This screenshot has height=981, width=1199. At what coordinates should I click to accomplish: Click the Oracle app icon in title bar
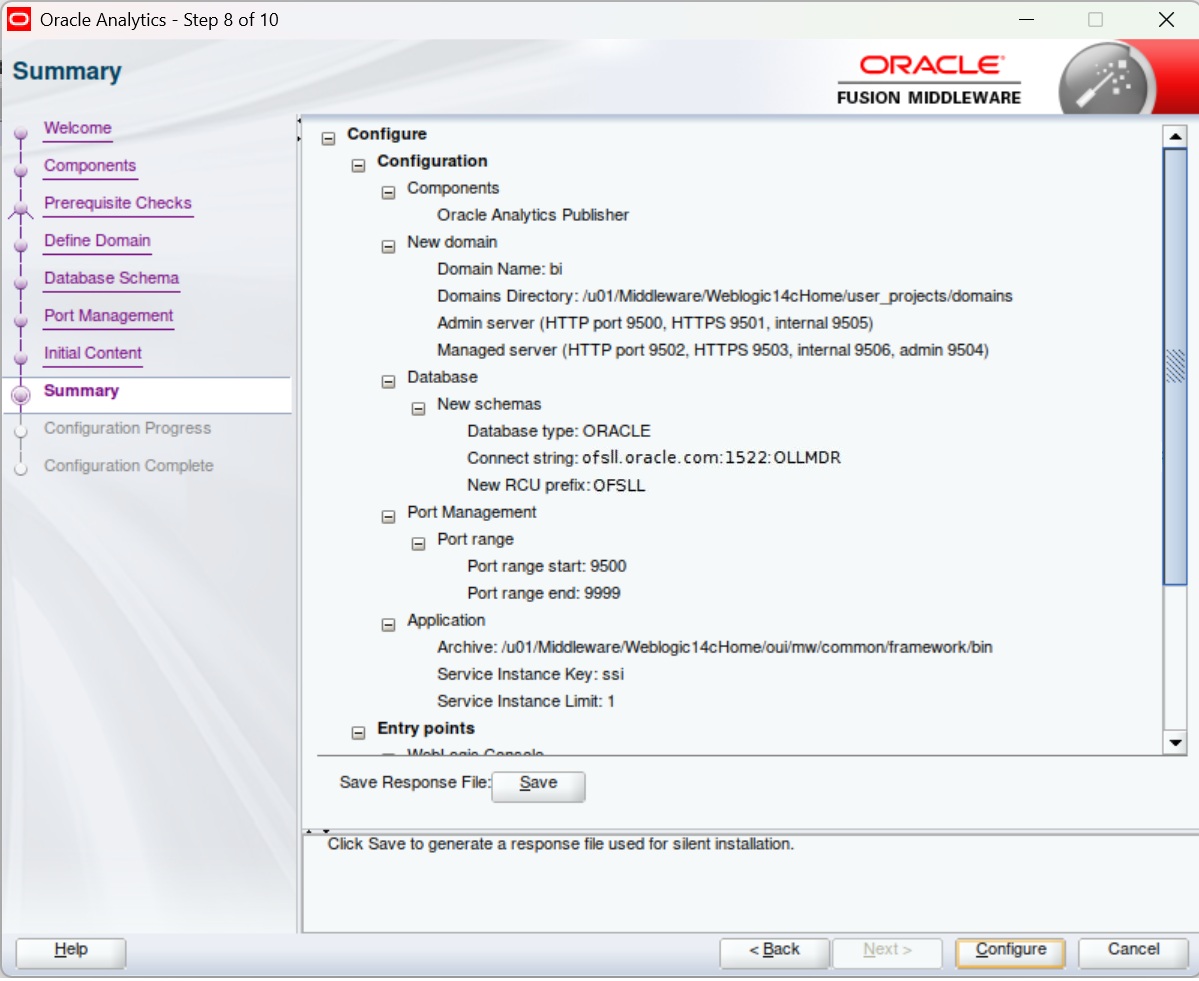coord(19,19)
